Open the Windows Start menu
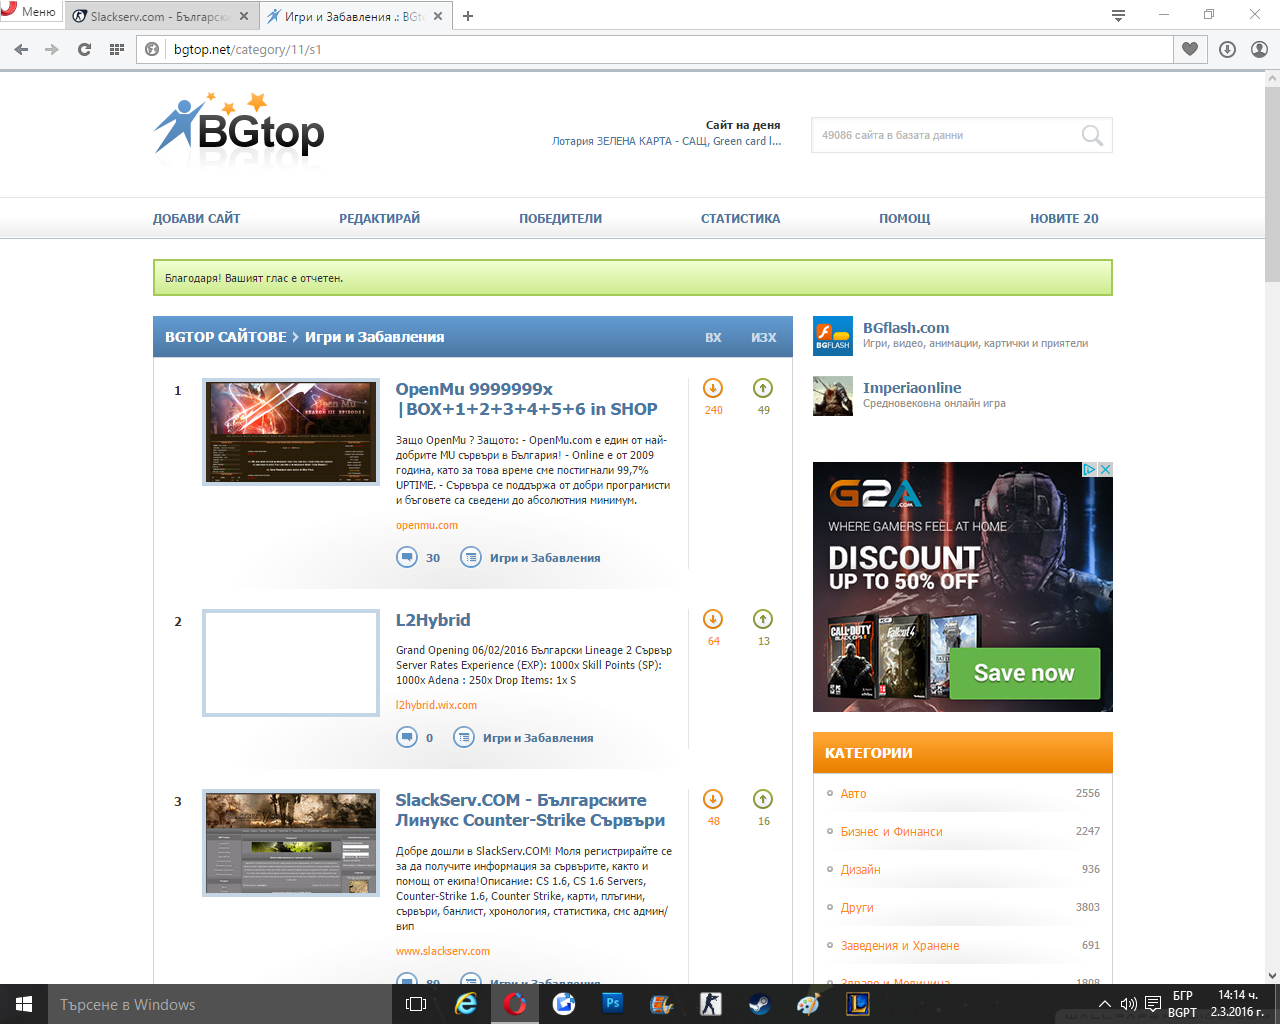The height and width of the screenshot is (1024, 1280). tap(24, 1004)
